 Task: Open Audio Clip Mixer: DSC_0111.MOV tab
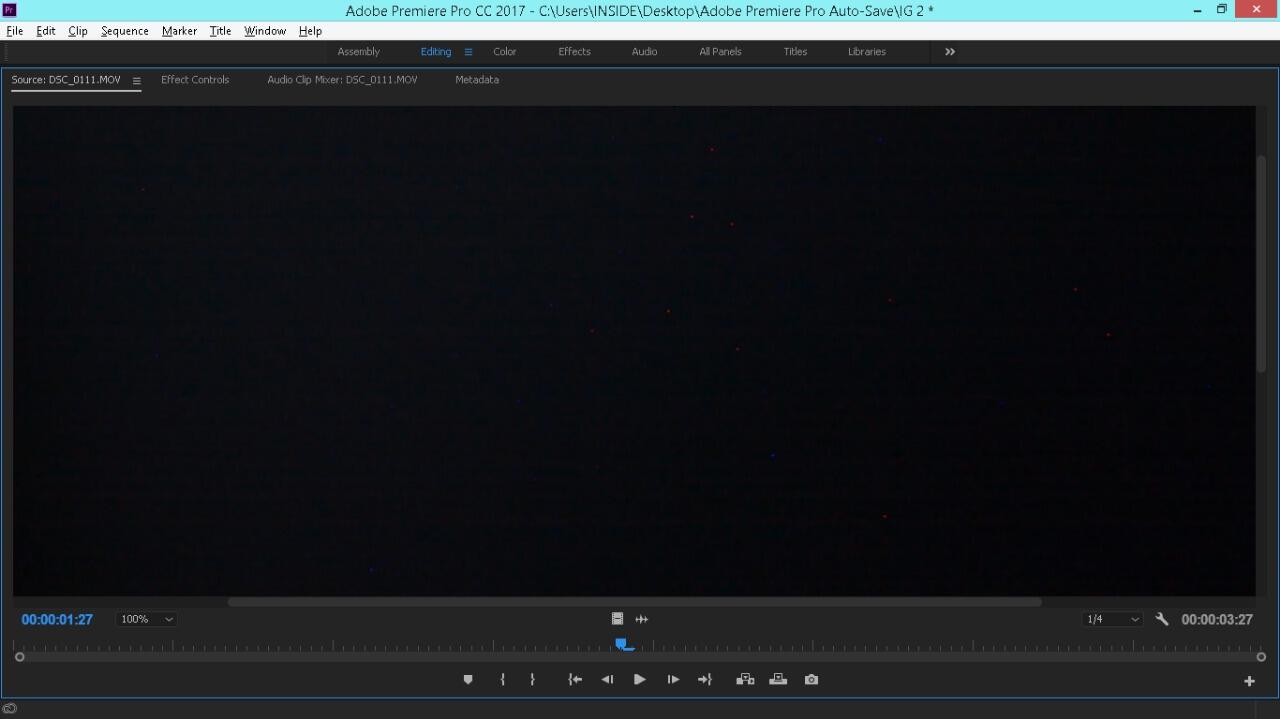[342, 80]
